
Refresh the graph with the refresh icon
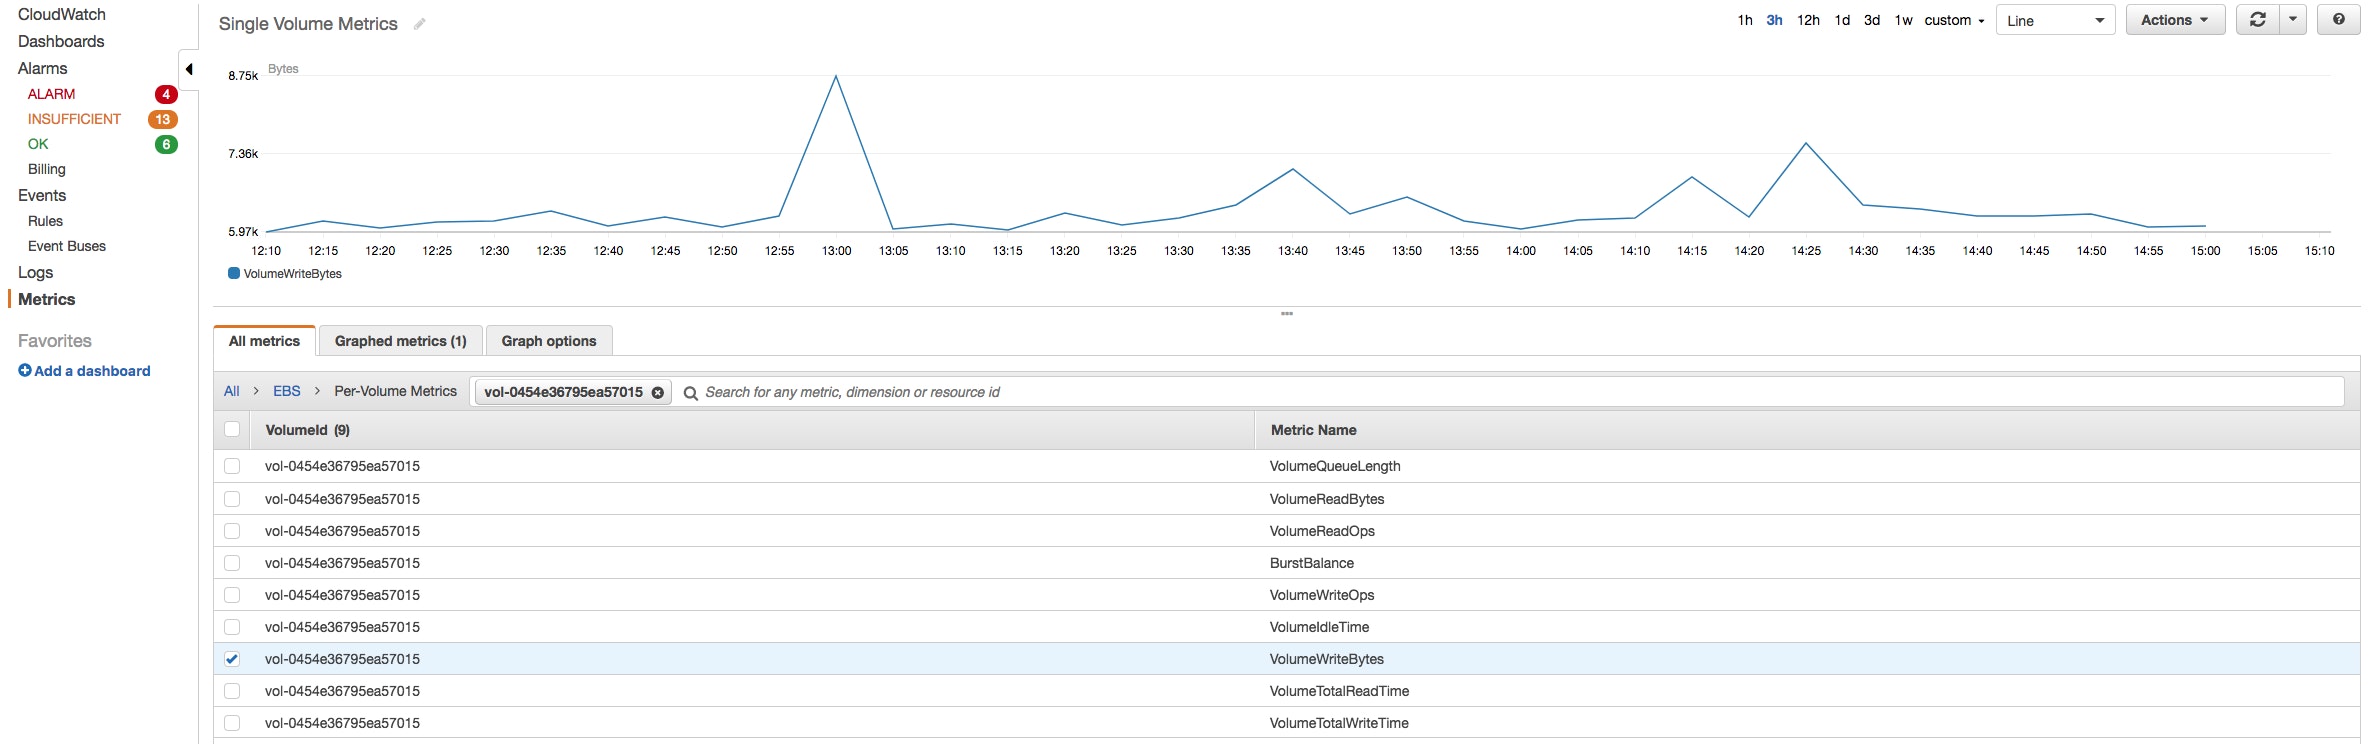[x=2257, y=20]
